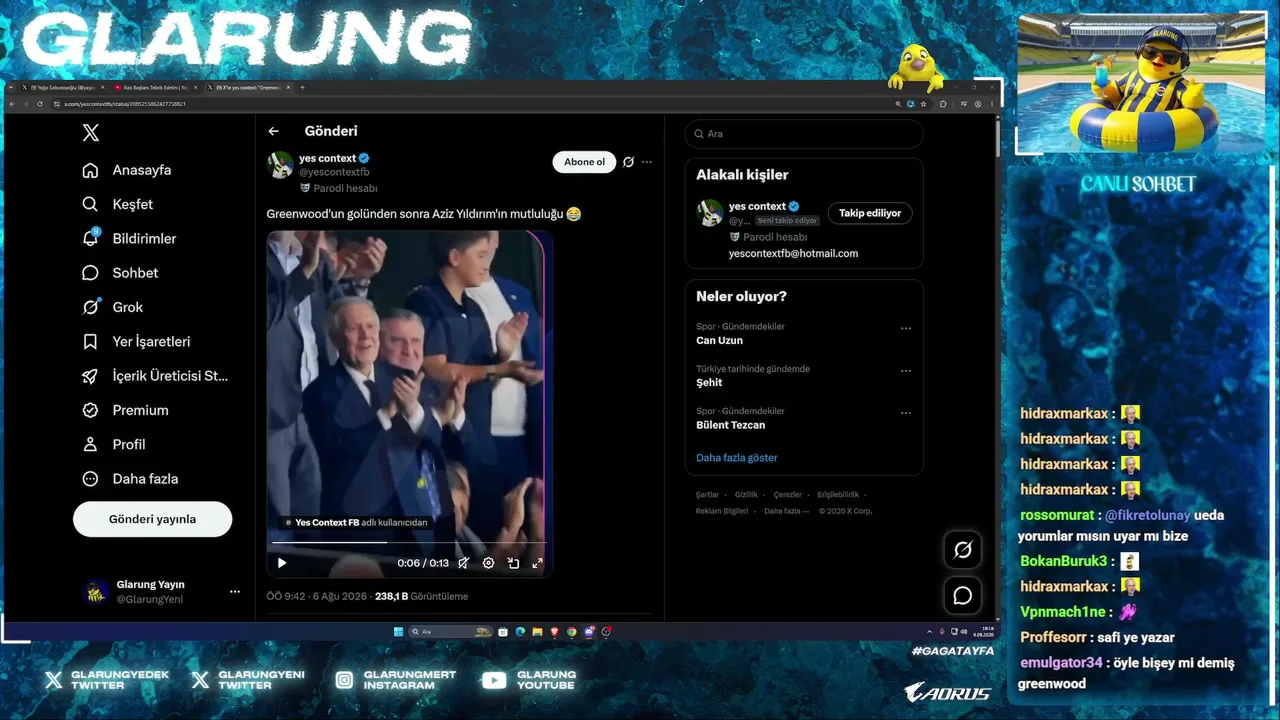Screen dimensions: 1280x720
Task: Click the chat username emulgator34
Action: click(1061, 663)
